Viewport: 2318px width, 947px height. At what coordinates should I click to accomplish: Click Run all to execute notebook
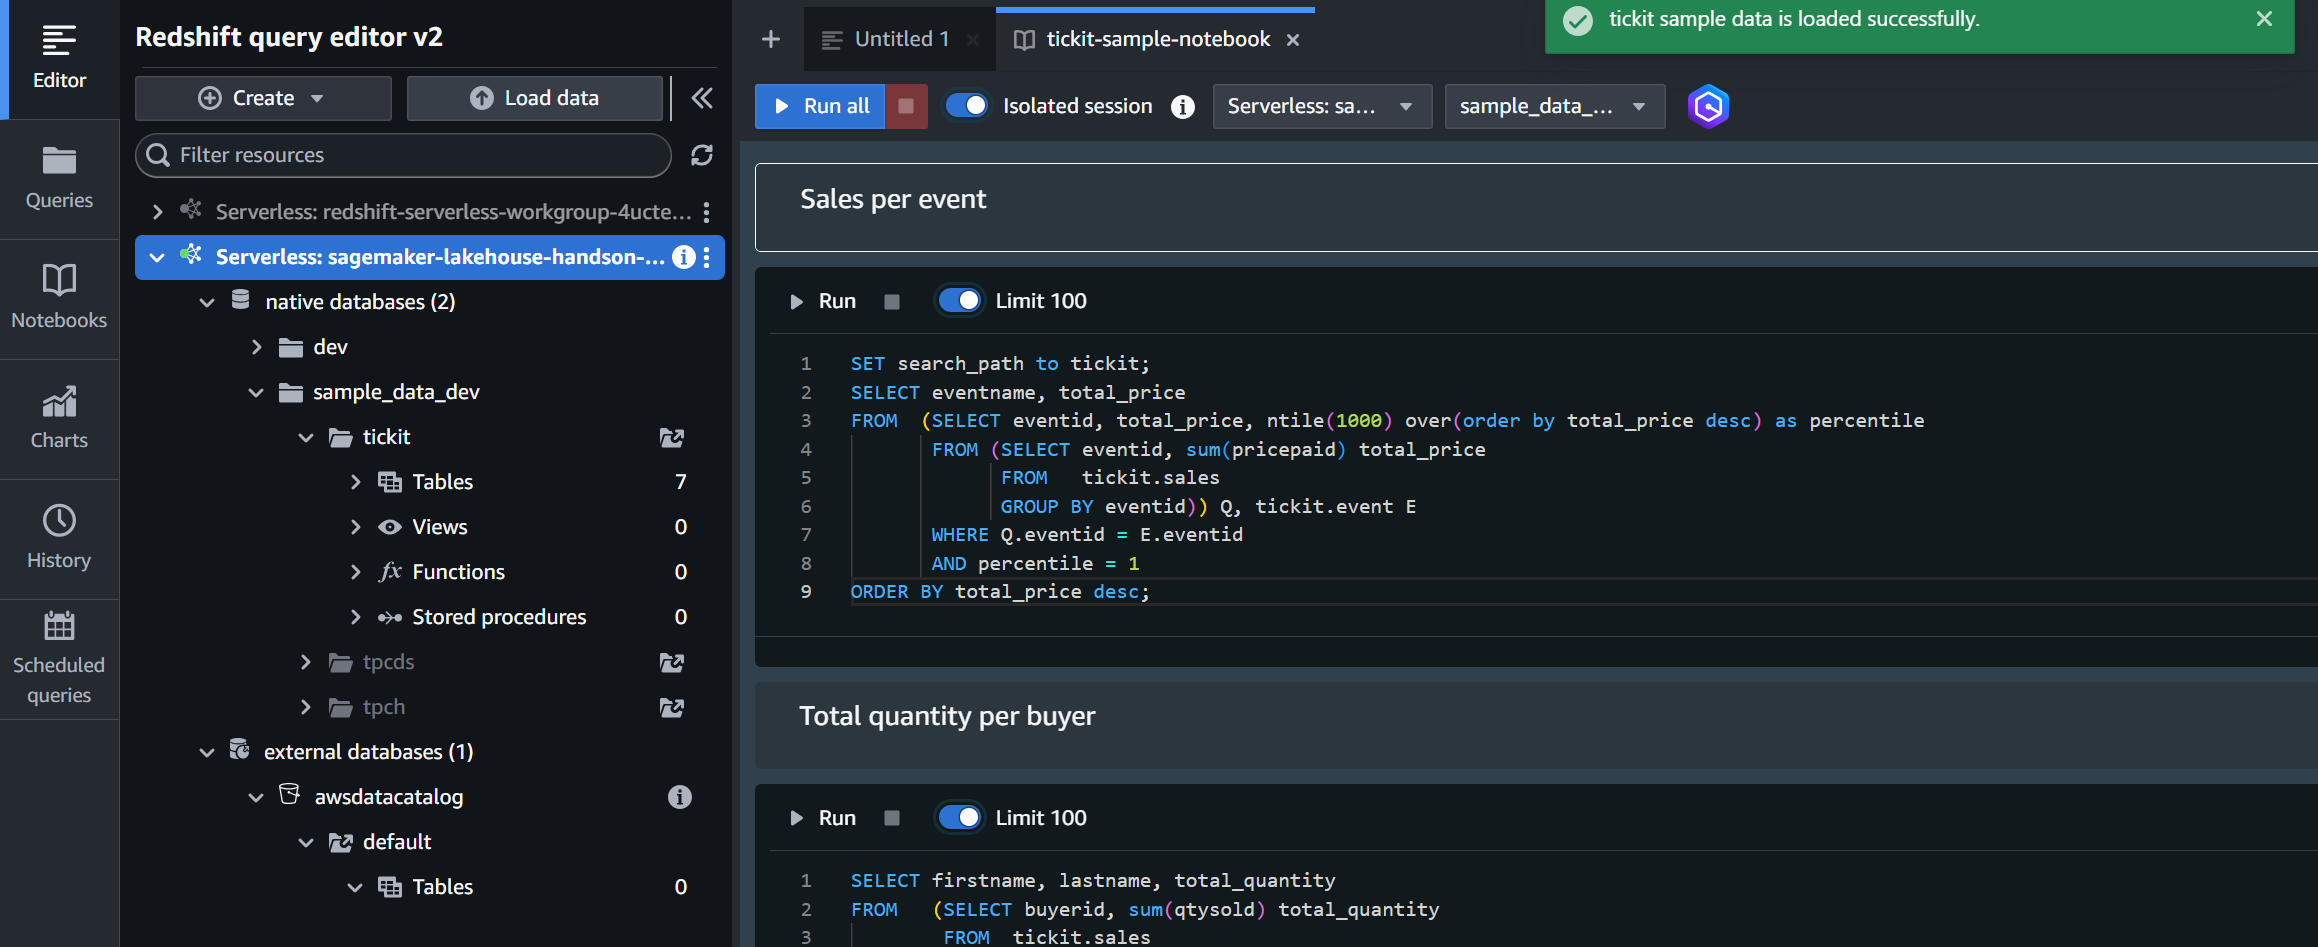820,106
